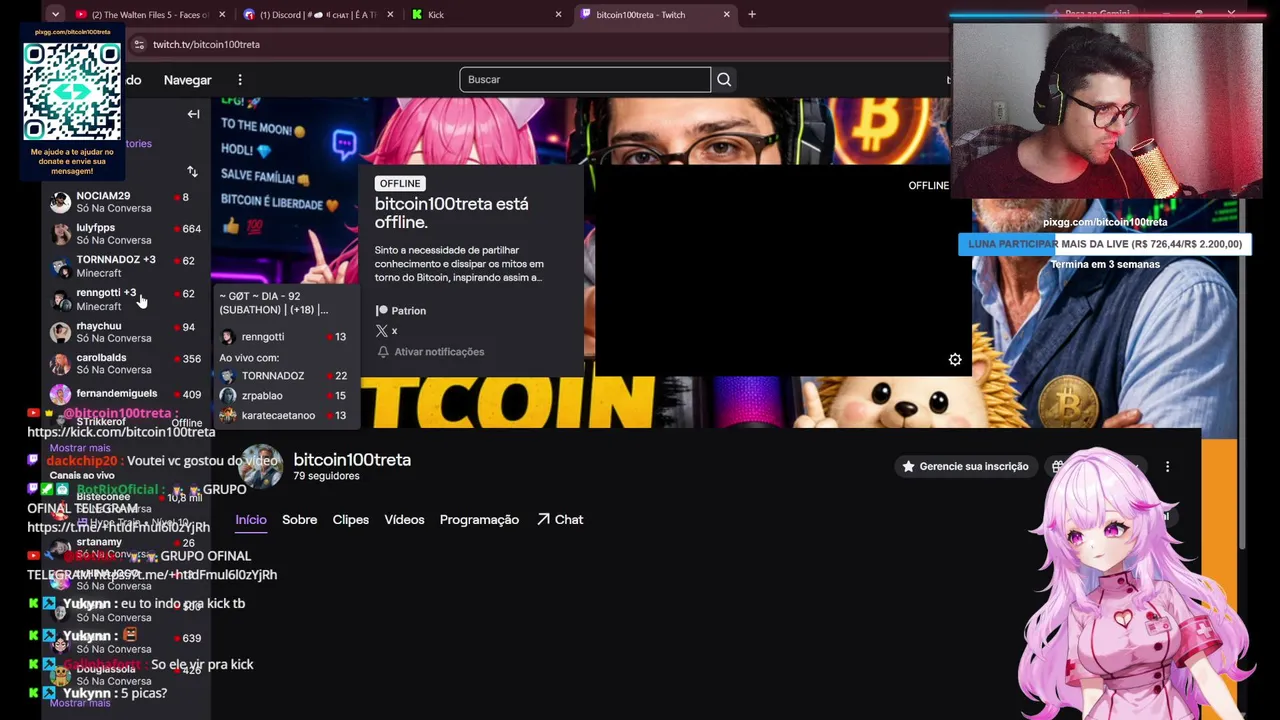Switch to the Clipes tab
The width and height of the screenshot is (1280, 720).
pos(350,520)
